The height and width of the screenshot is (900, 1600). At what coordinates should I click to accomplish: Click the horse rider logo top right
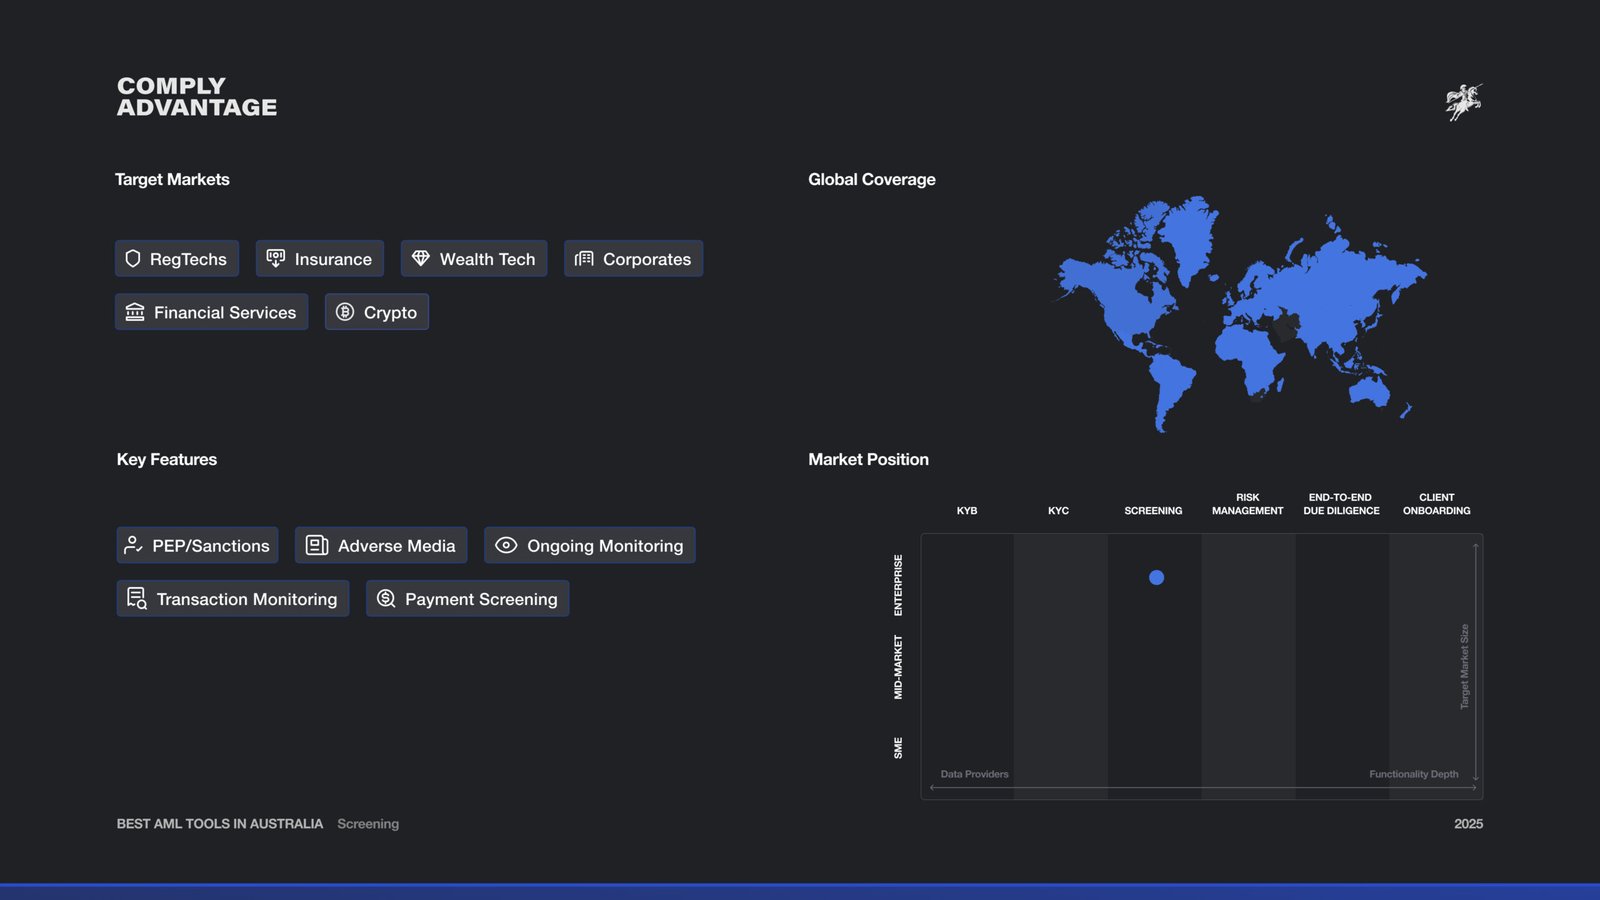1463,102
